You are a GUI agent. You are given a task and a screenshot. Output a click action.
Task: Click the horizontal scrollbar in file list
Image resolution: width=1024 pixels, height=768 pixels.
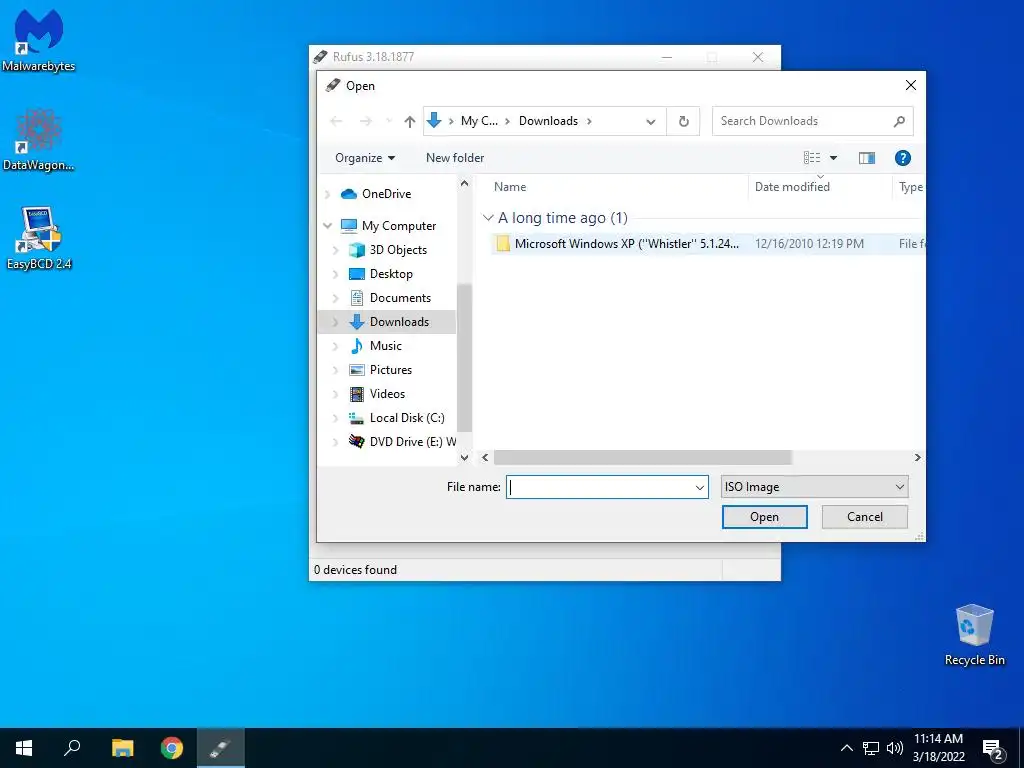point(643,457)
